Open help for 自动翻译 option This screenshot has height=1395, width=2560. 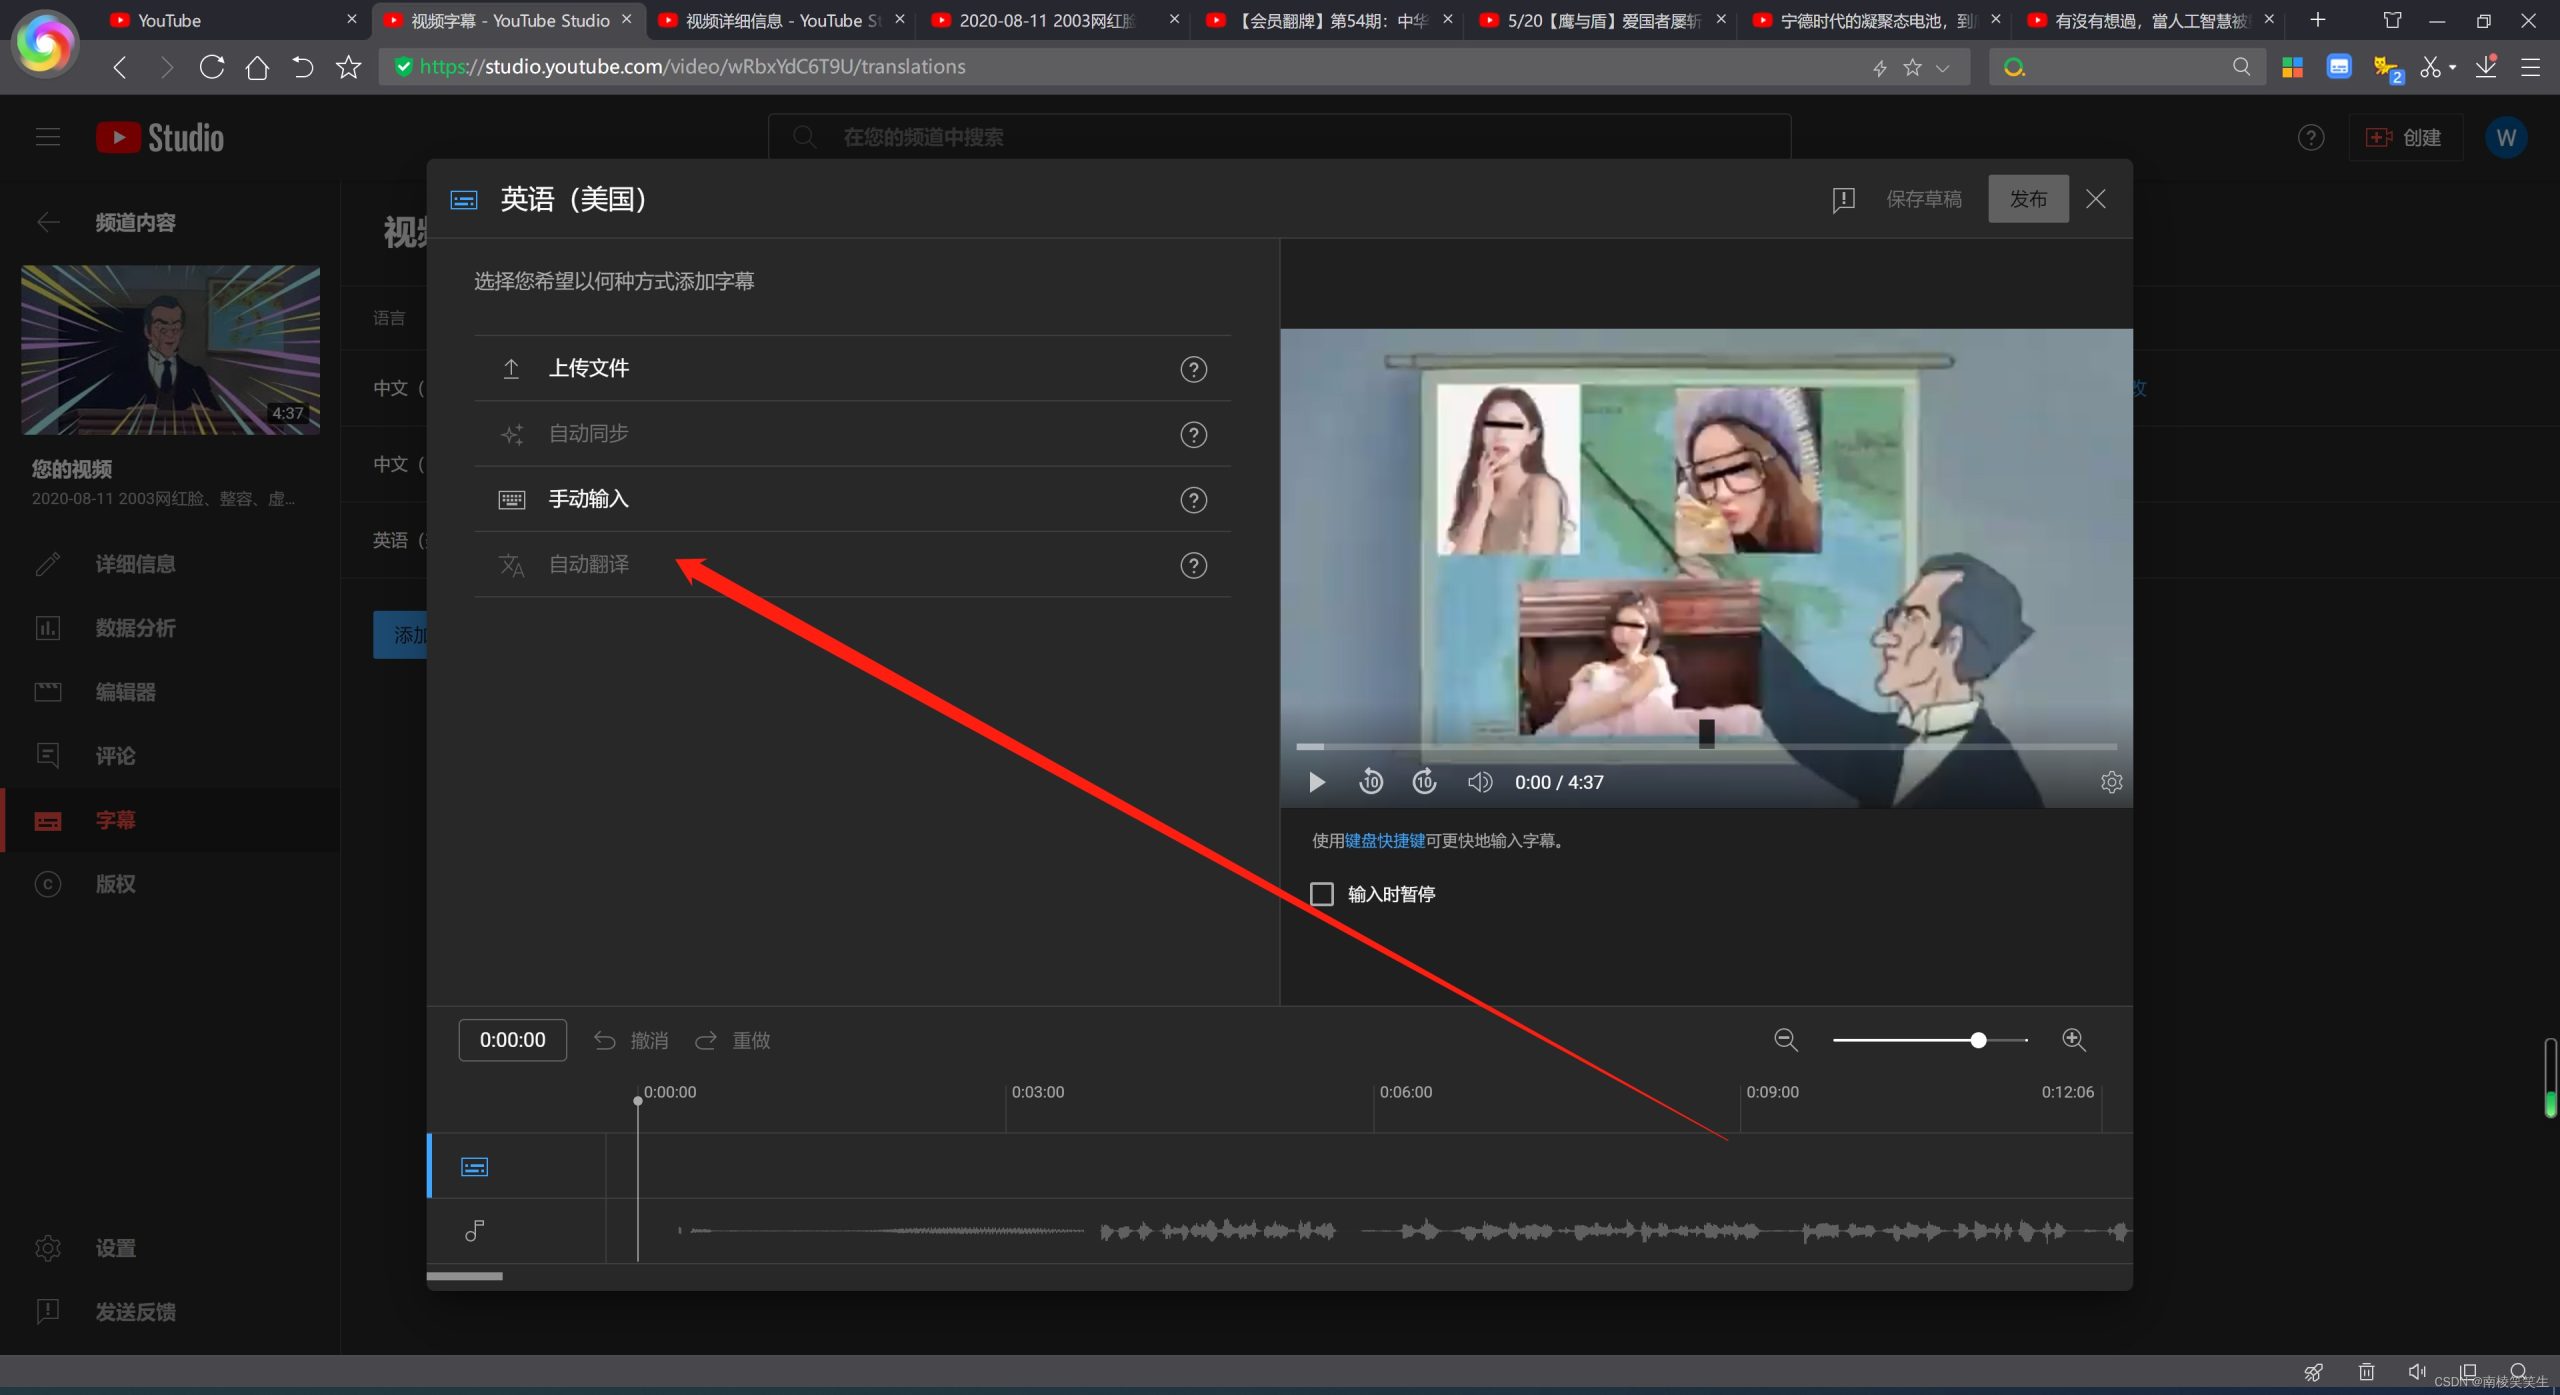1193,565
